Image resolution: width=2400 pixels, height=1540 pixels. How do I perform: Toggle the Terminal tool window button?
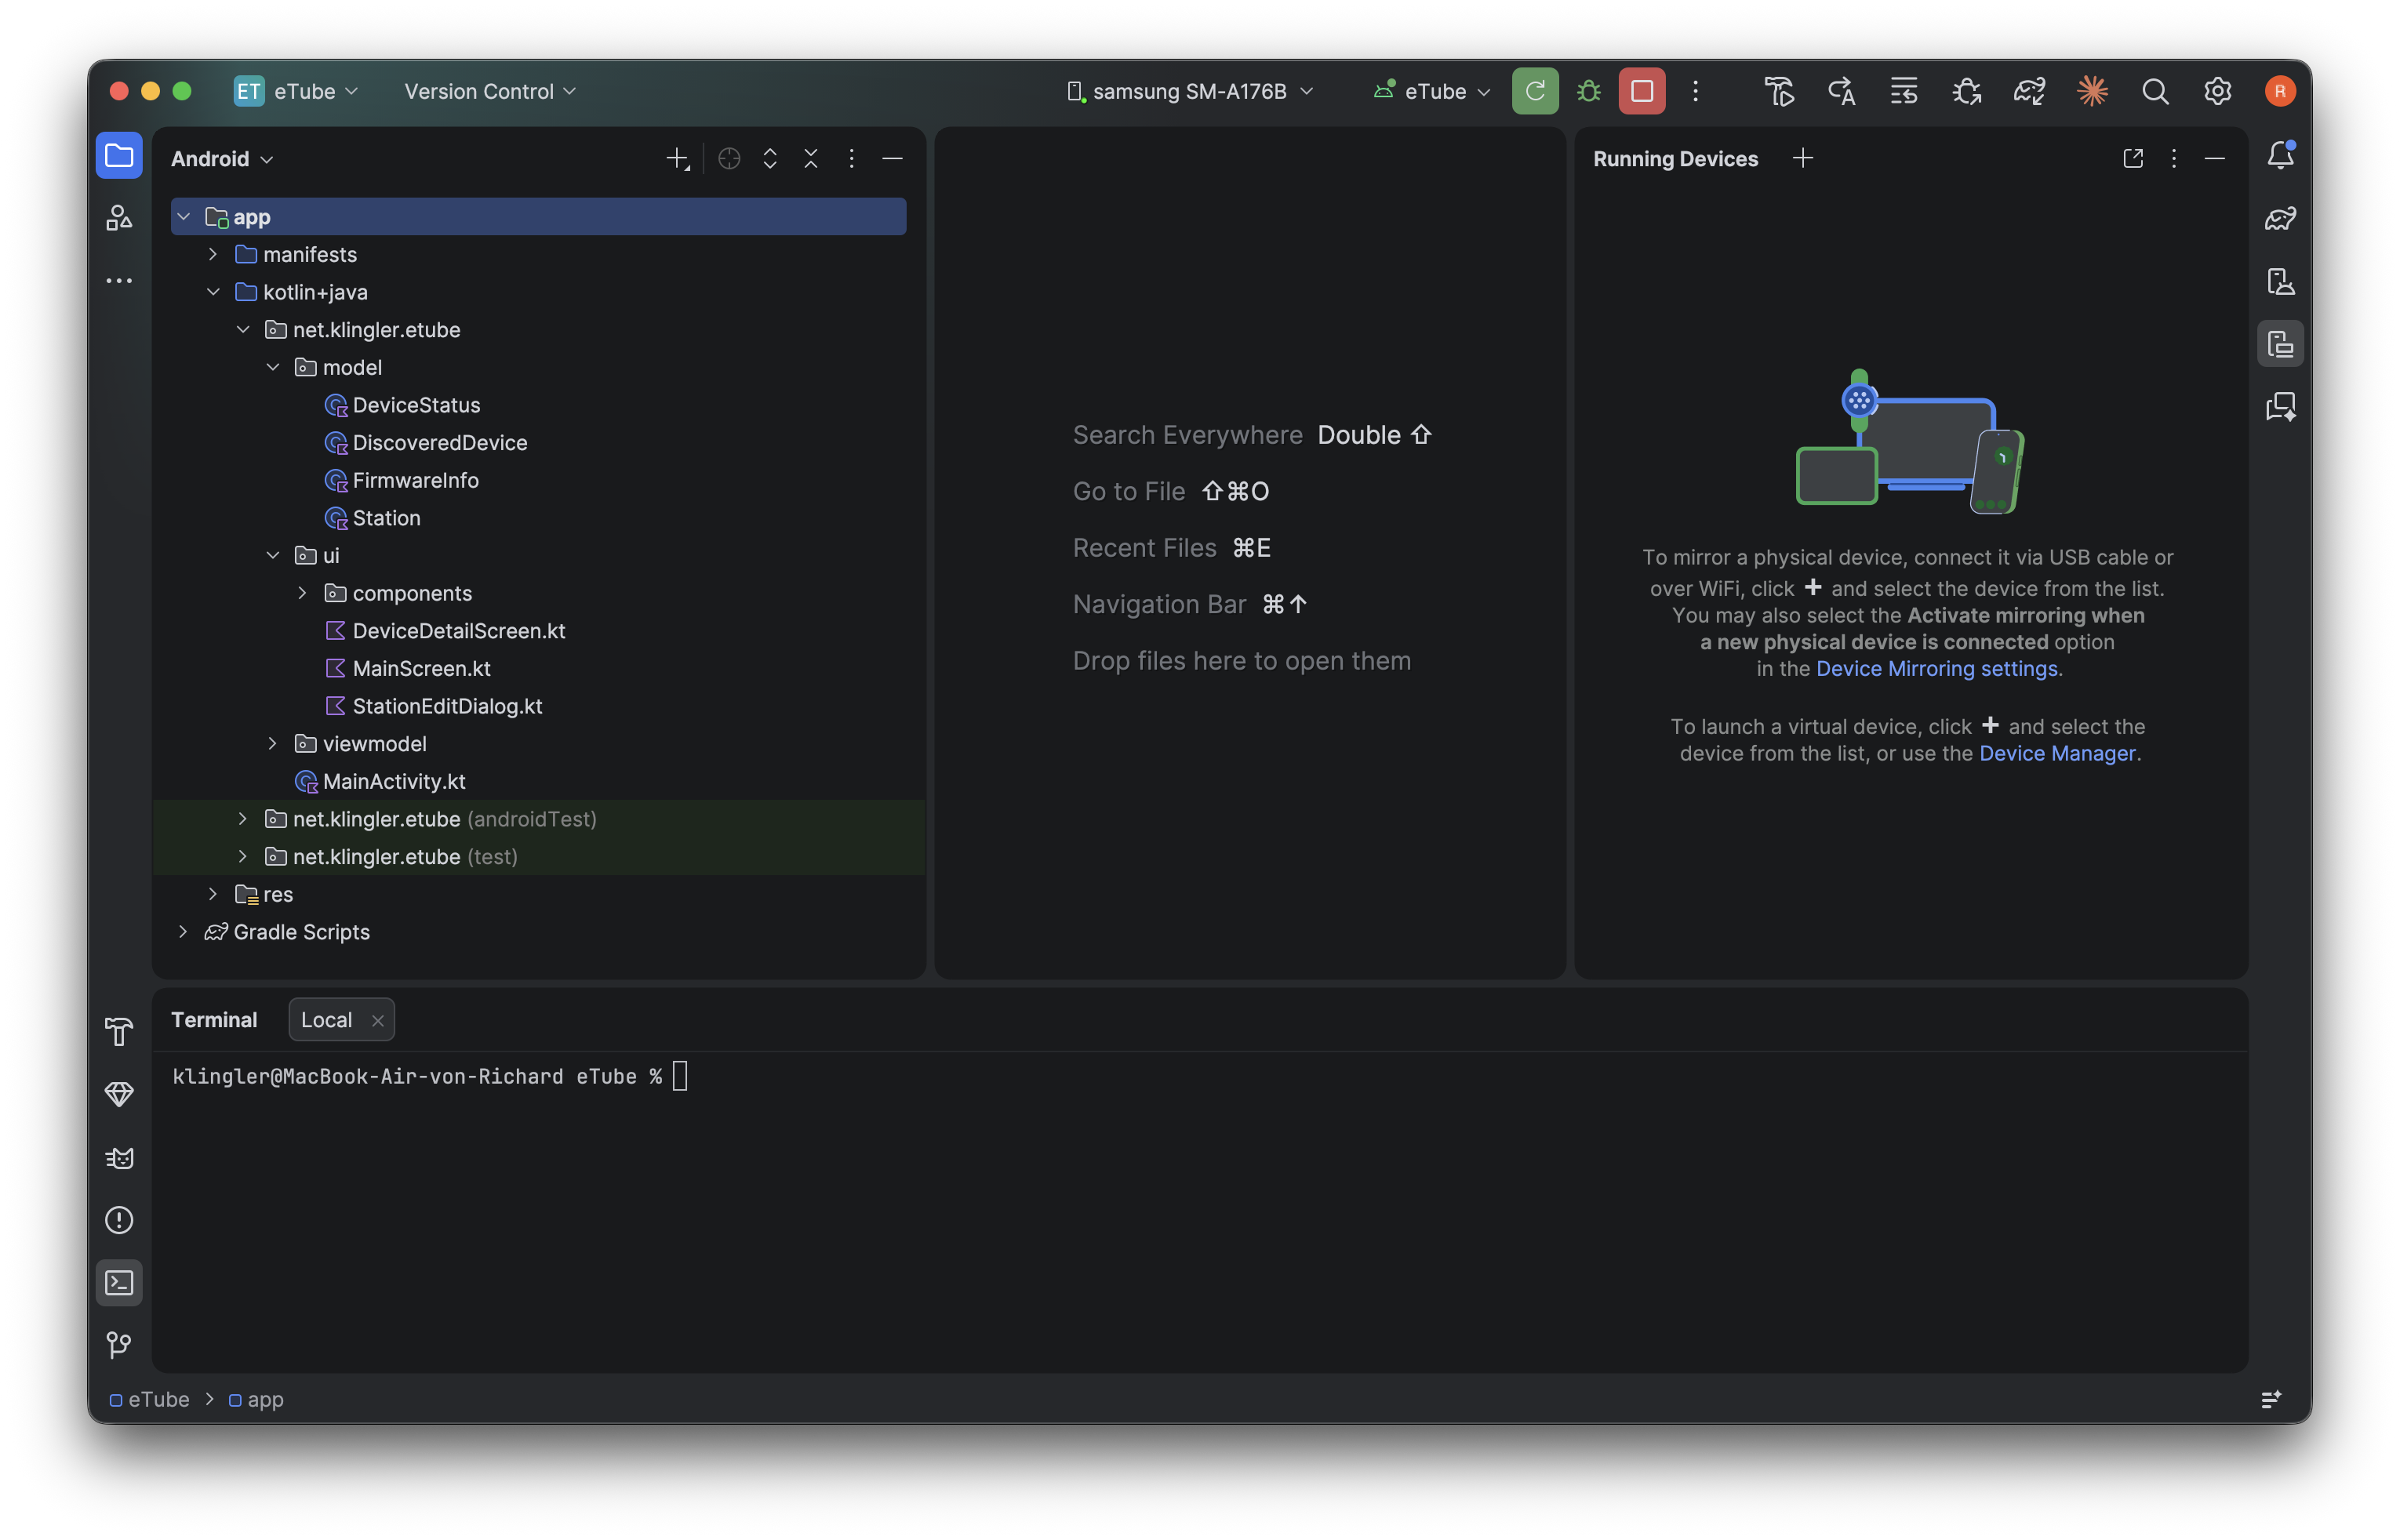[x=119, y=1283]
